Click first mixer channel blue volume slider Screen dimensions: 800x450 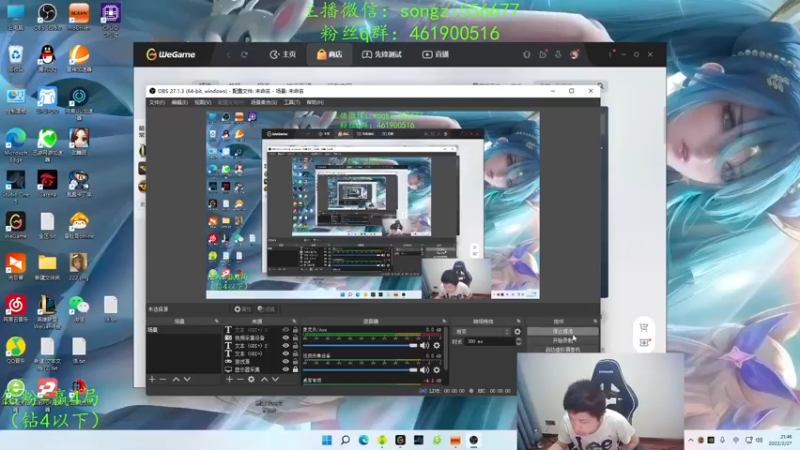[360, 345]
